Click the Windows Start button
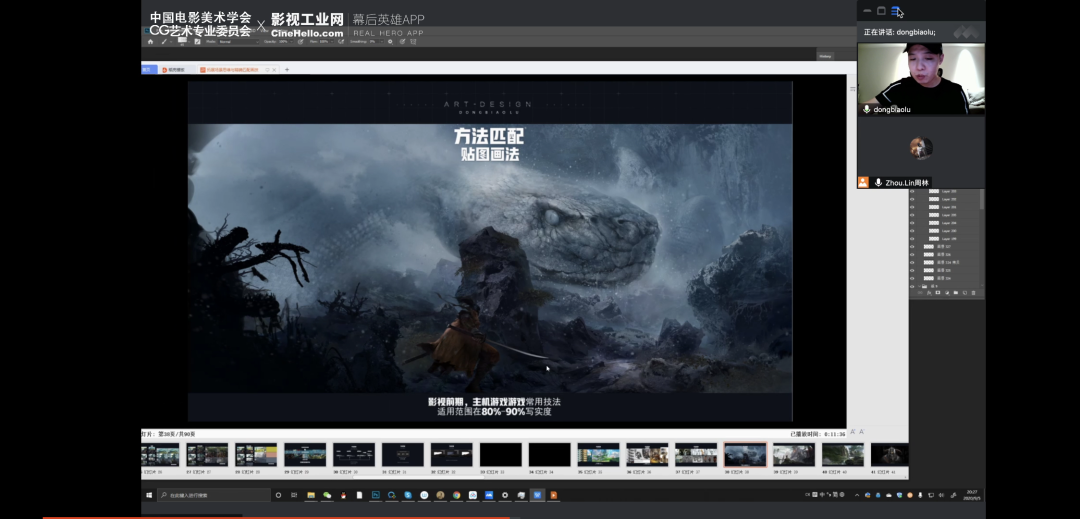 pos(149,495)
